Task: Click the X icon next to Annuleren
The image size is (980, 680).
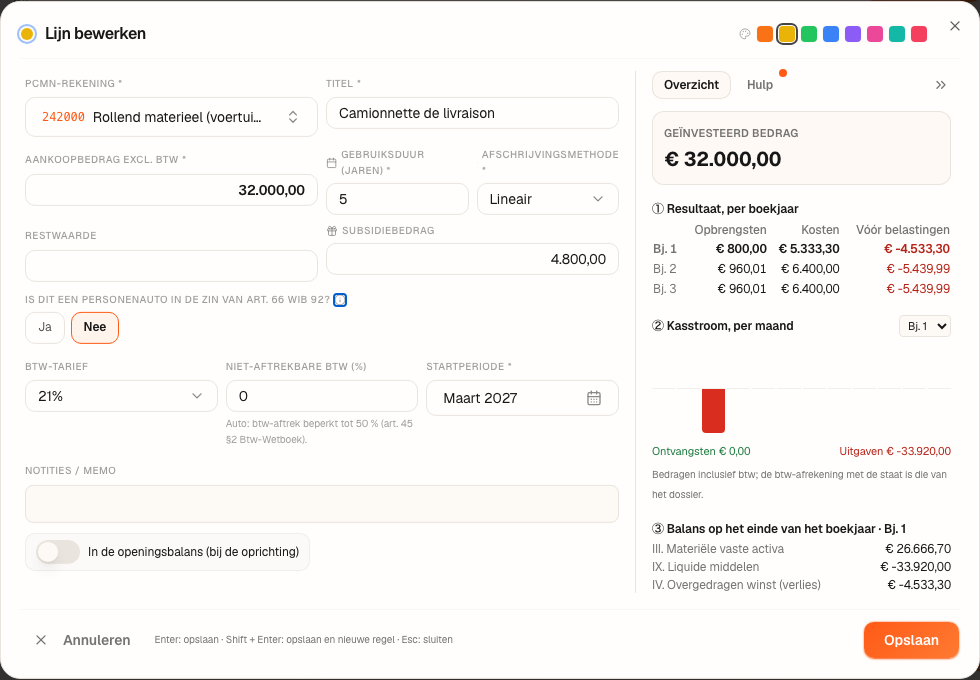Action: (x=41, y=640)
